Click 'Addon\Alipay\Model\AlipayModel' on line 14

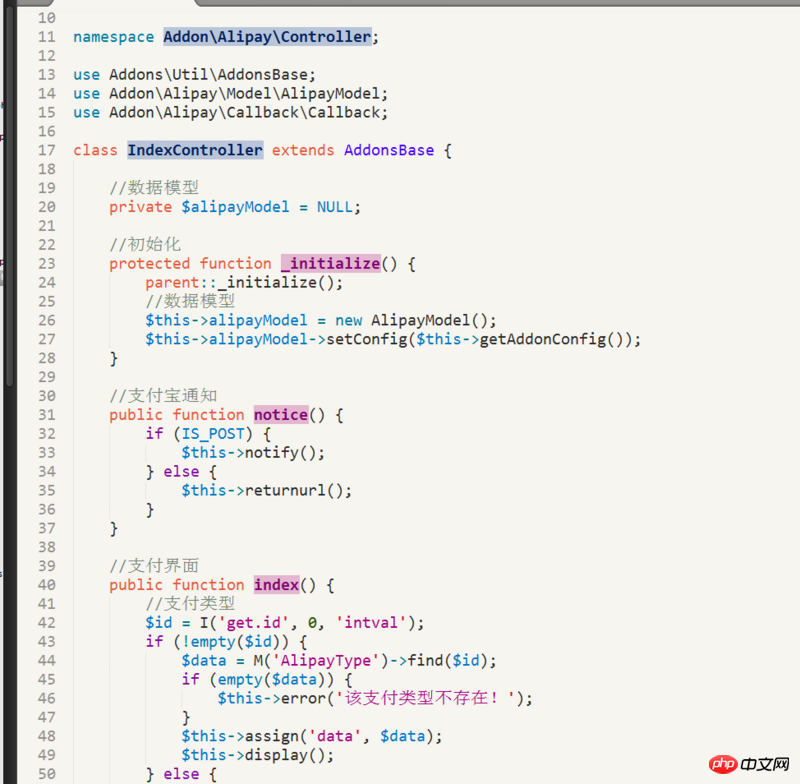tap(245, 94)
